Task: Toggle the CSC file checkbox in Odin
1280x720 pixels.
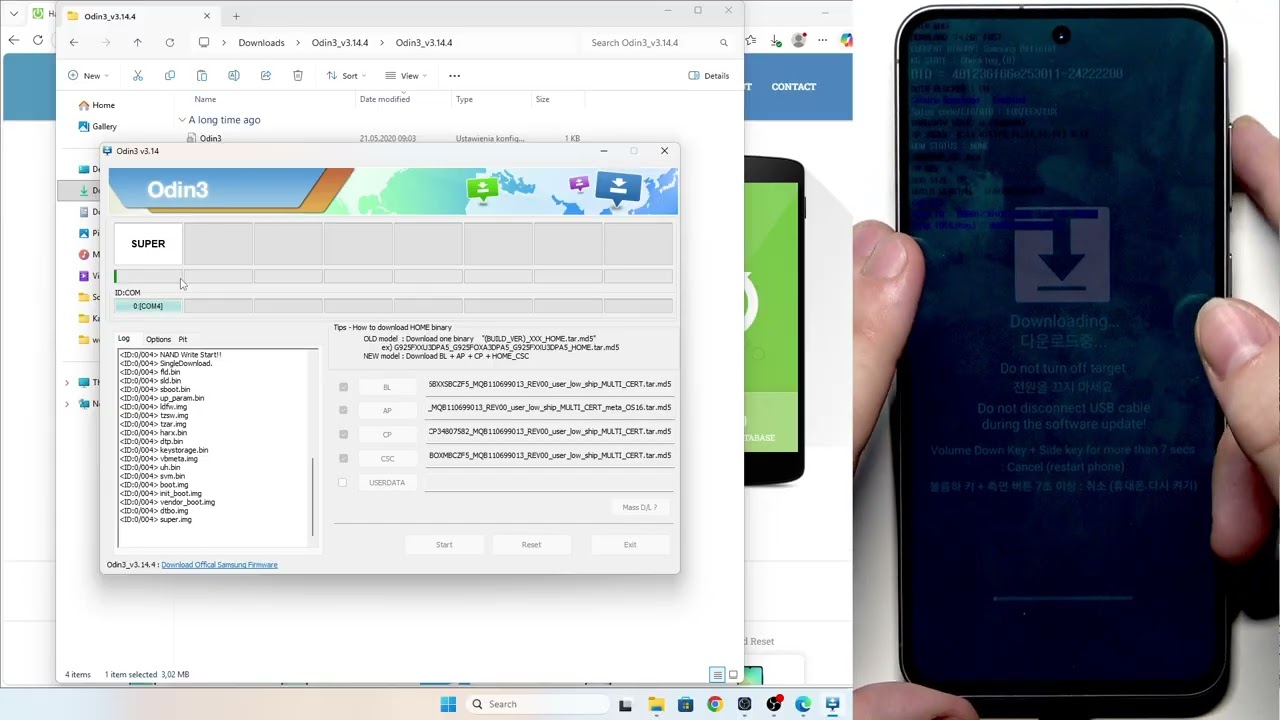Action: pyautogui.click(x=343, y=458)
